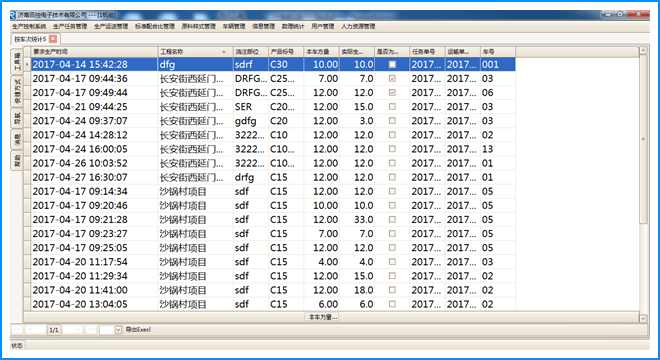Select the SER cell in 浇注部位 column
Screen dimensions: 660x360
(251, 107)
